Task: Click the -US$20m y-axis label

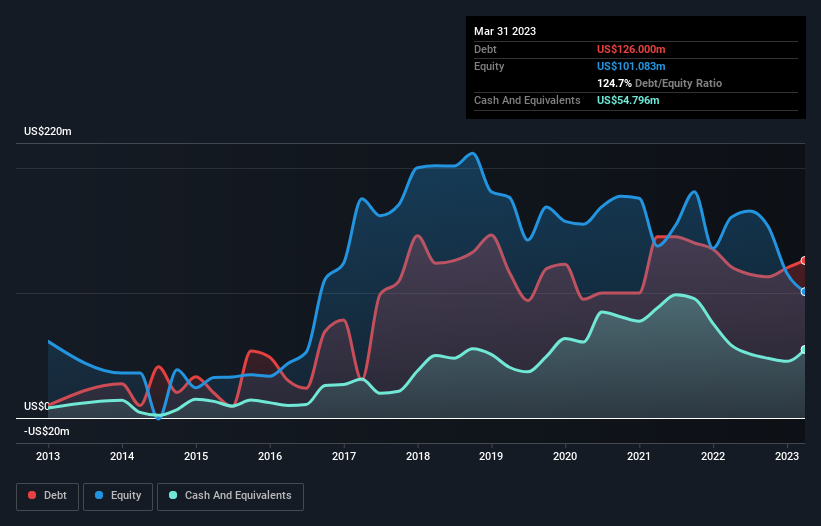Action: click(x=47, y=431)
